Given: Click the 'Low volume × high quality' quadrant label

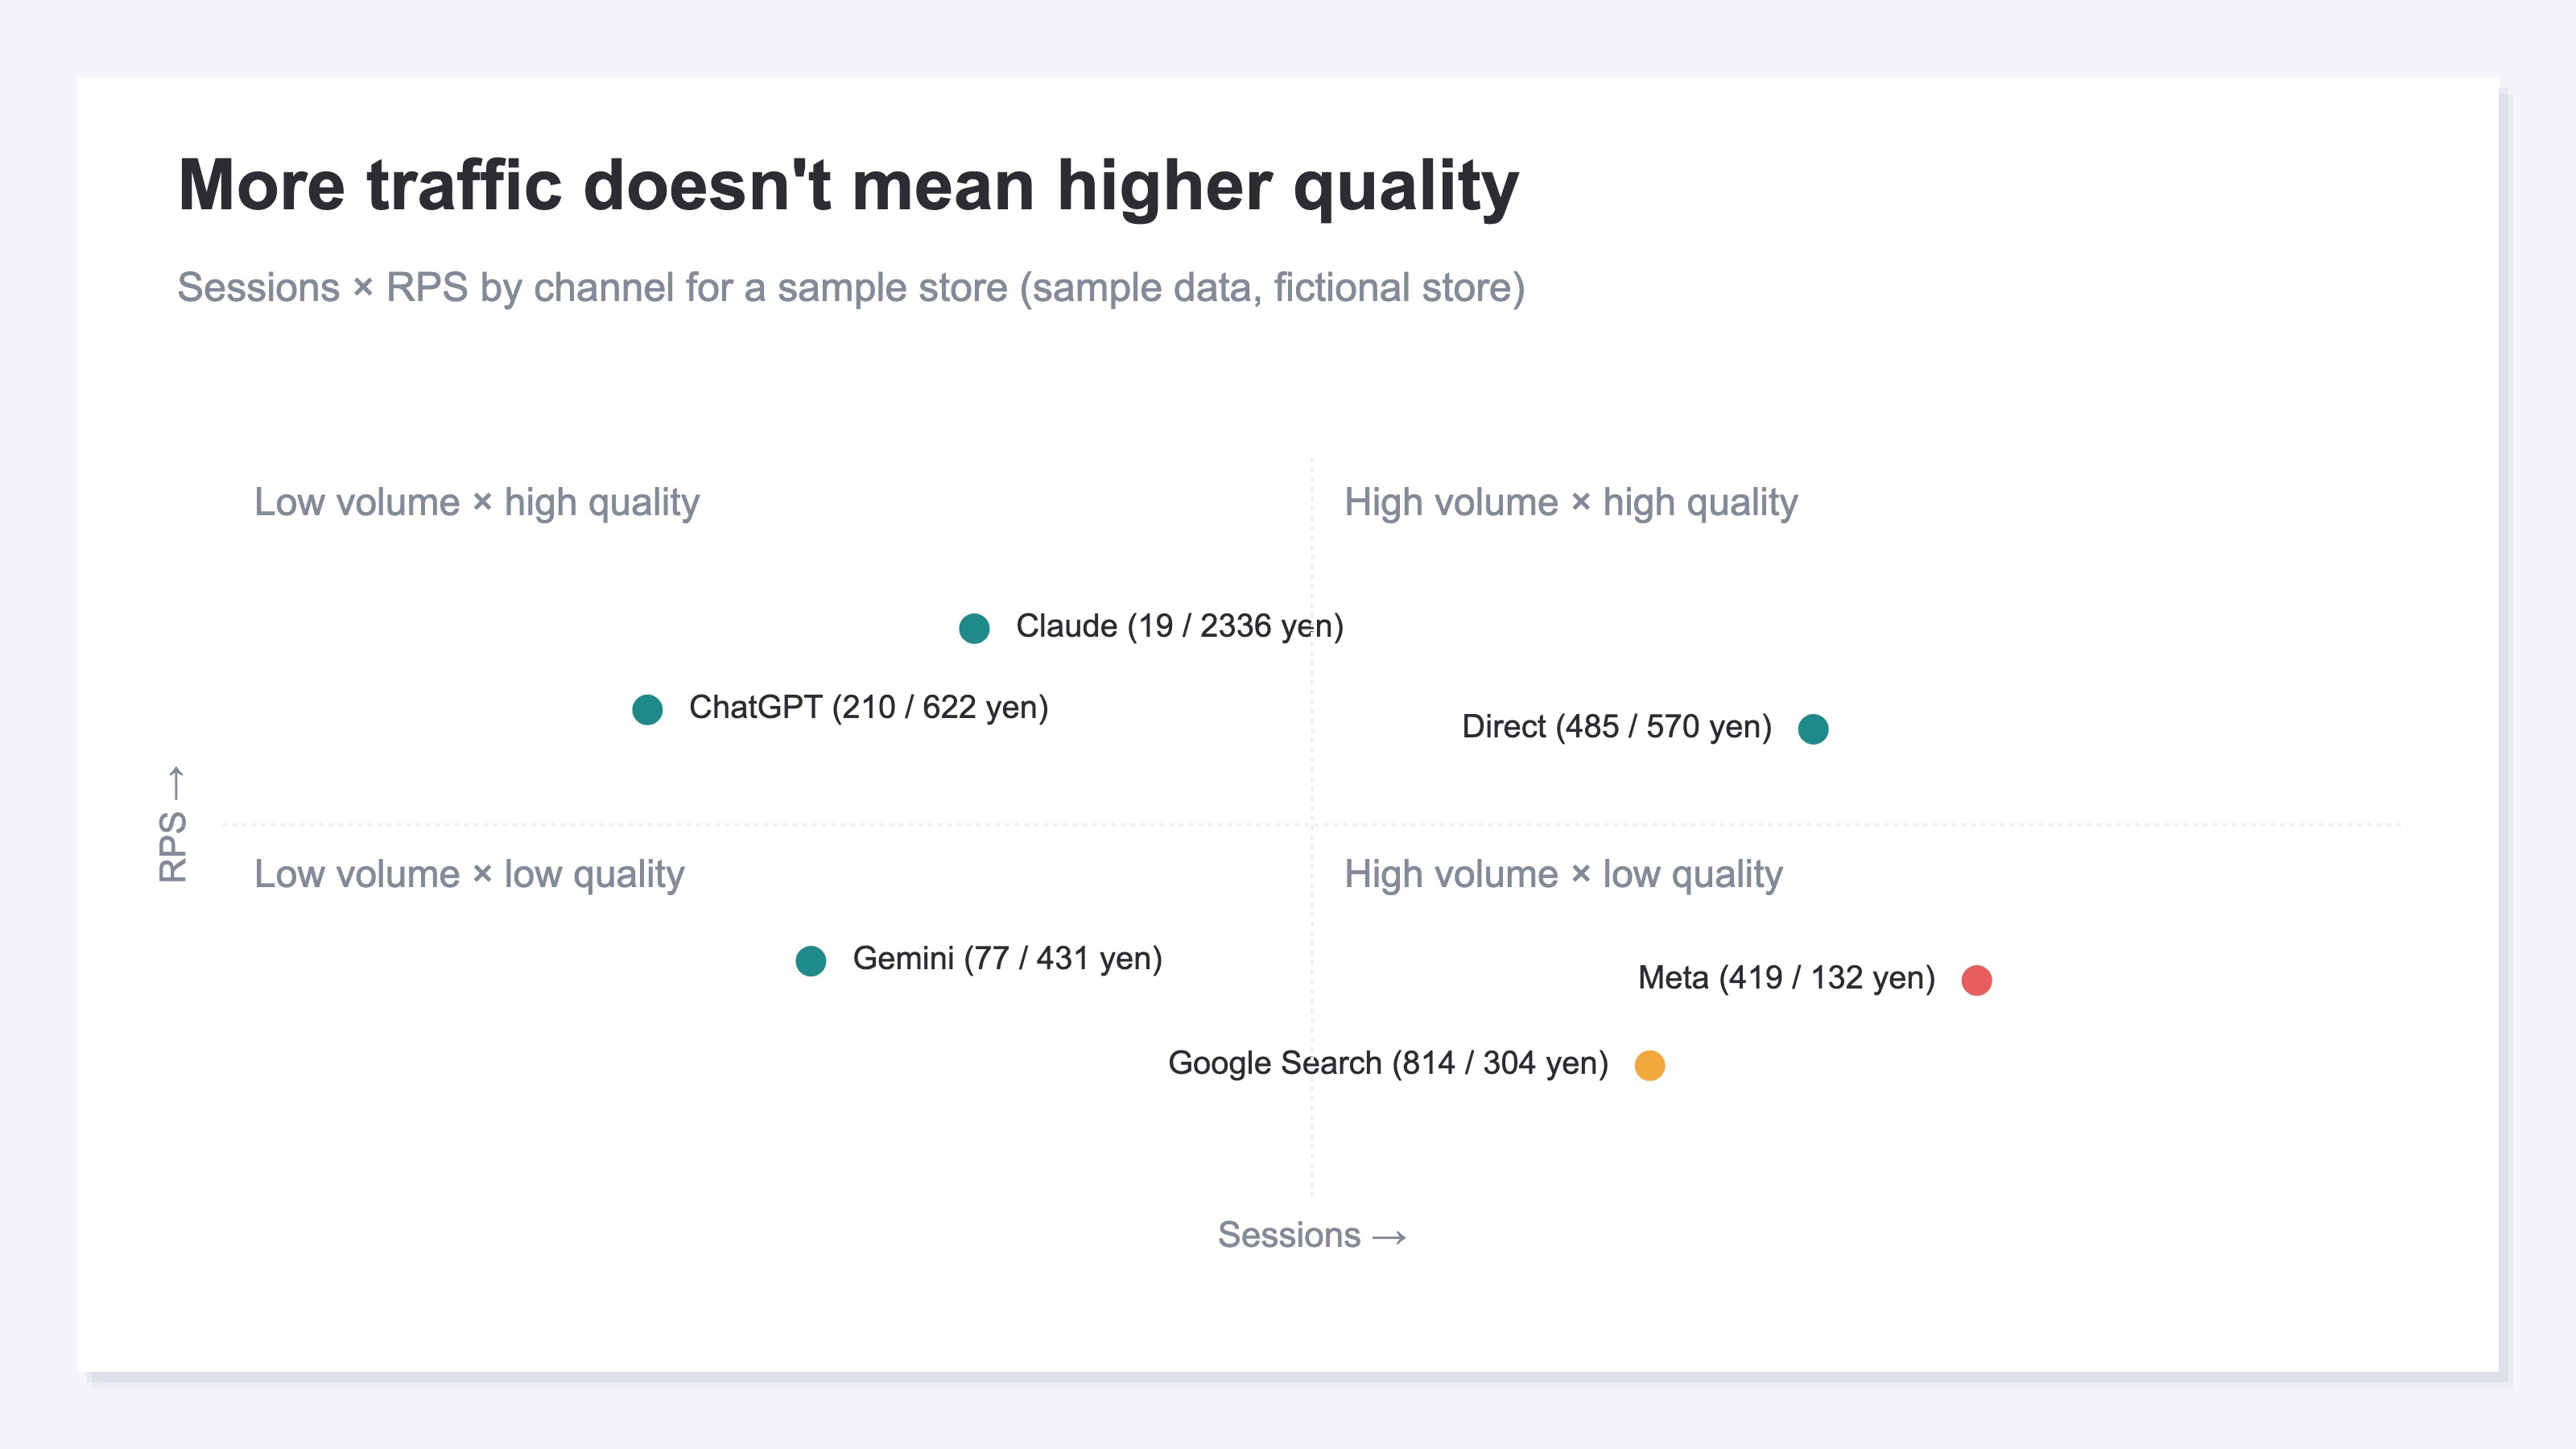Looking at the screenshot, I should (x=477, y=503).
